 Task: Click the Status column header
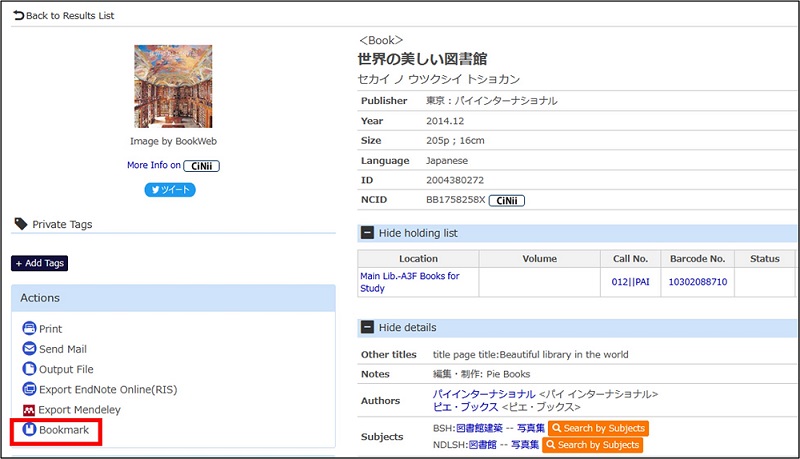(x=765, y=259)
